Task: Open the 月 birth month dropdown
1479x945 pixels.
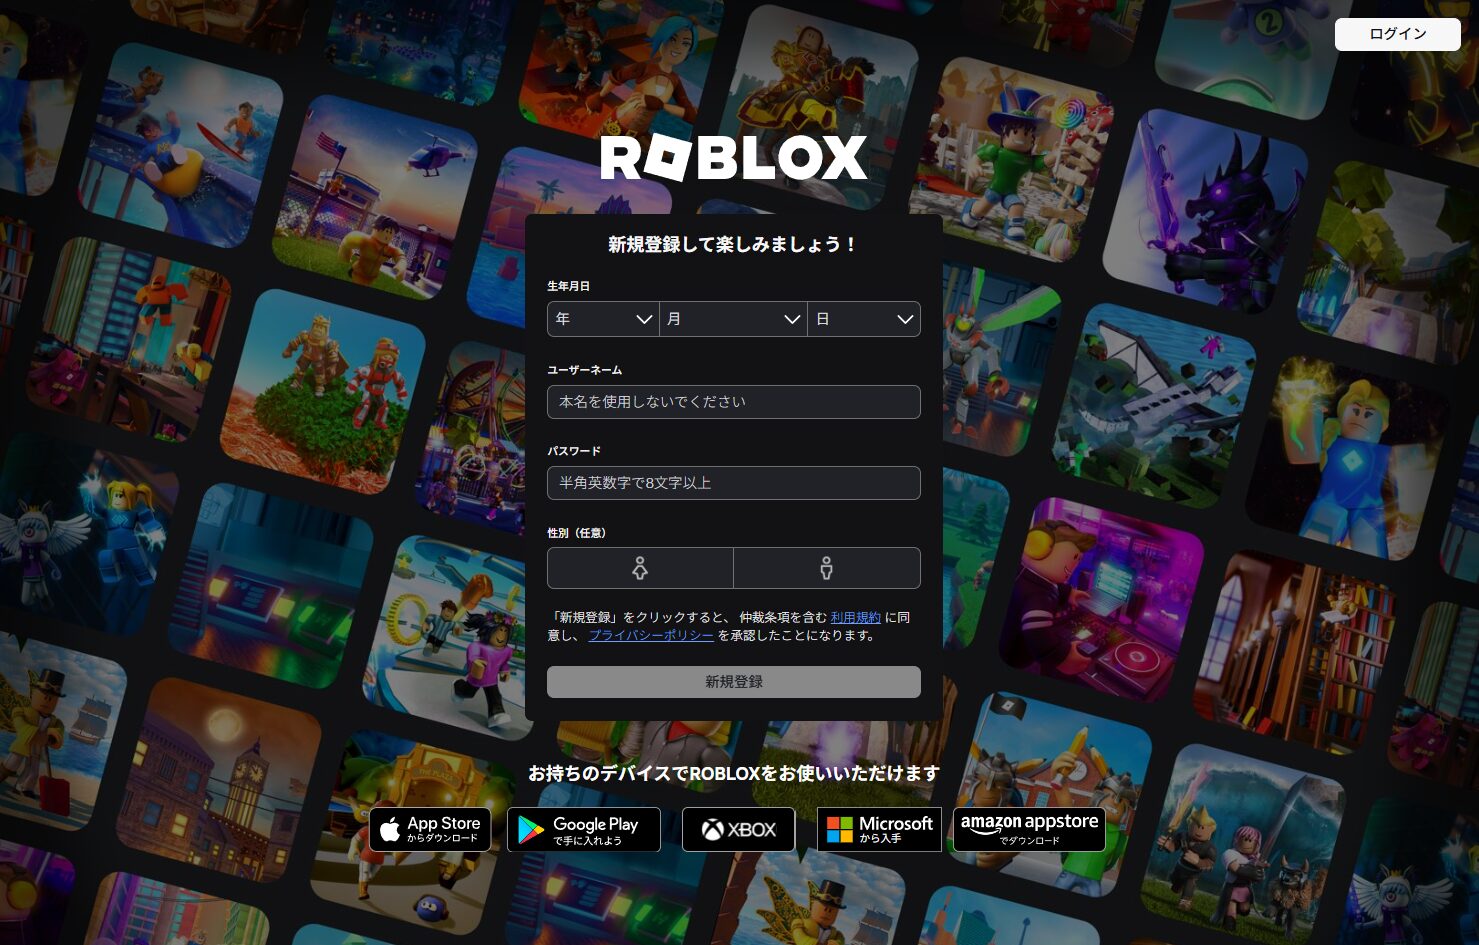Action: point(733,319)
